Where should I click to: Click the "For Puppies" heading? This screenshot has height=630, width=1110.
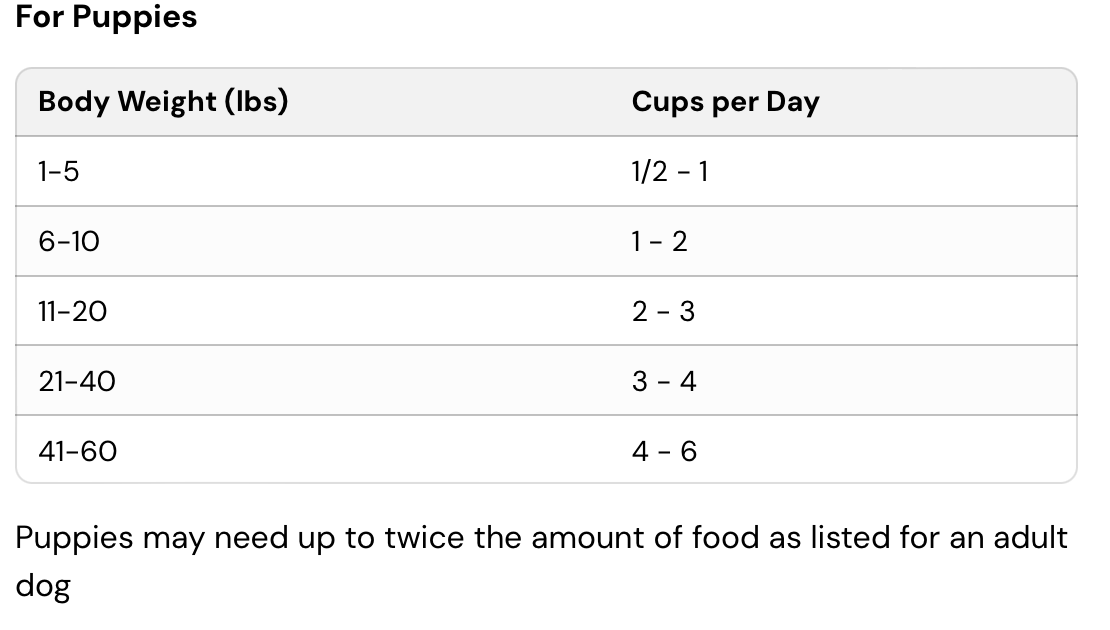[106, 17]
